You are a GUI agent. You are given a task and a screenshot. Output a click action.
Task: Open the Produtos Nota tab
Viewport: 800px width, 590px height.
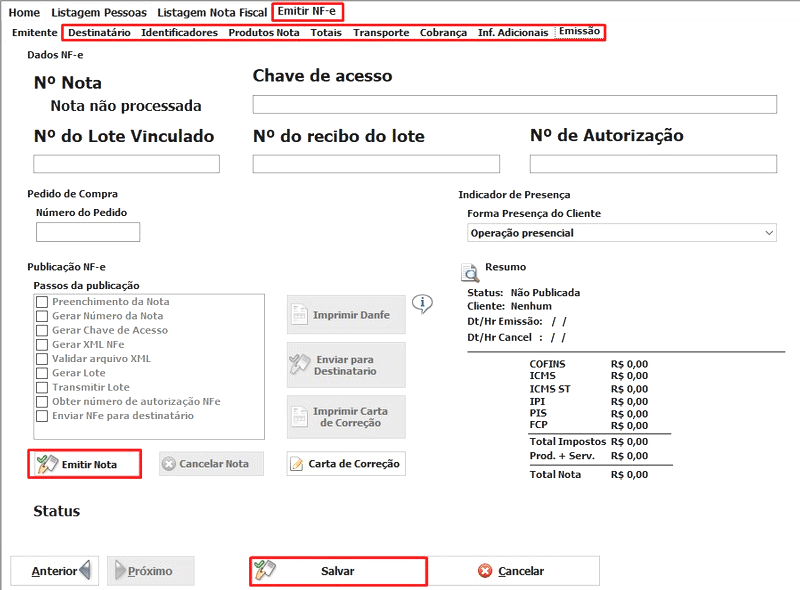point(263,32)
